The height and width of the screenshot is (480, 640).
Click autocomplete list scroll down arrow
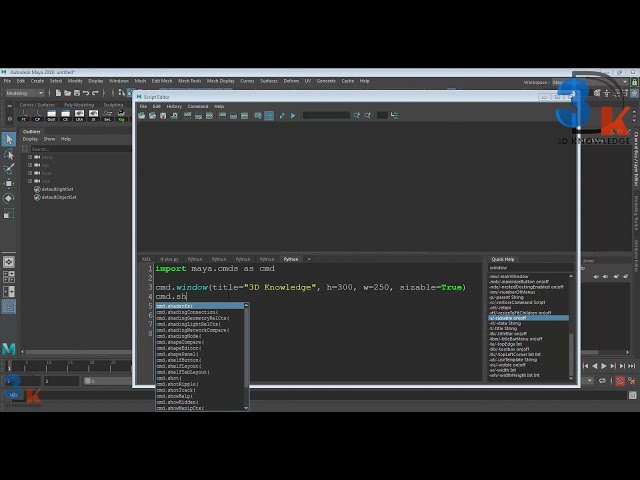tap(246, 408)
